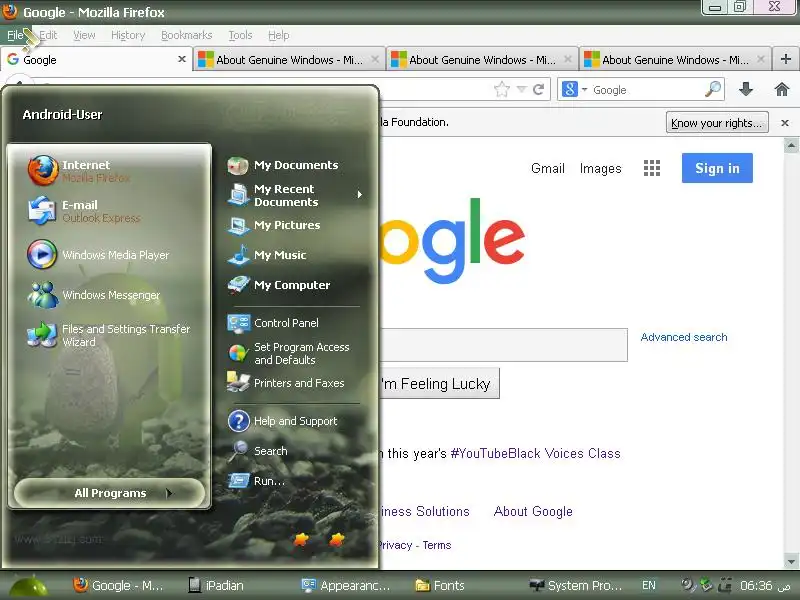
Task: Bookmark this page with star icon
Action: point(502,90)
